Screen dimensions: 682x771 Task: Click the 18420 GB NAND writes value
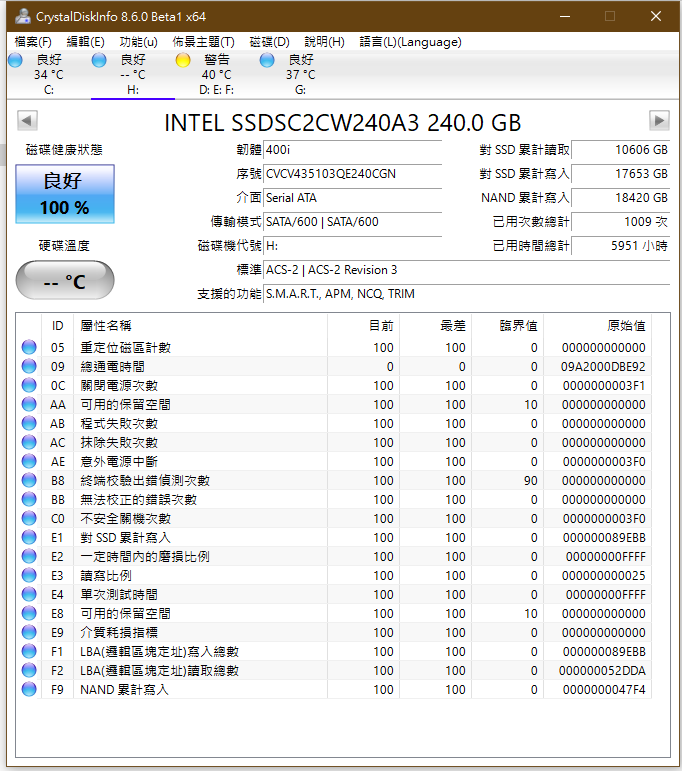click(x=621, y=198)
